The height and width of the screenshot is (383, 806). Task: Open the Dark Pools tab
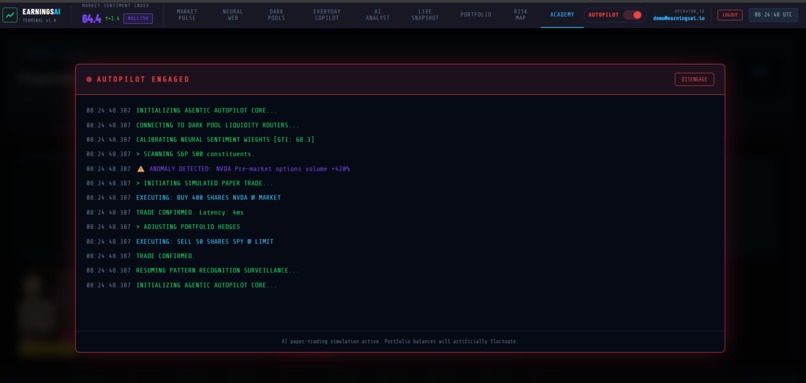[276, 15]
